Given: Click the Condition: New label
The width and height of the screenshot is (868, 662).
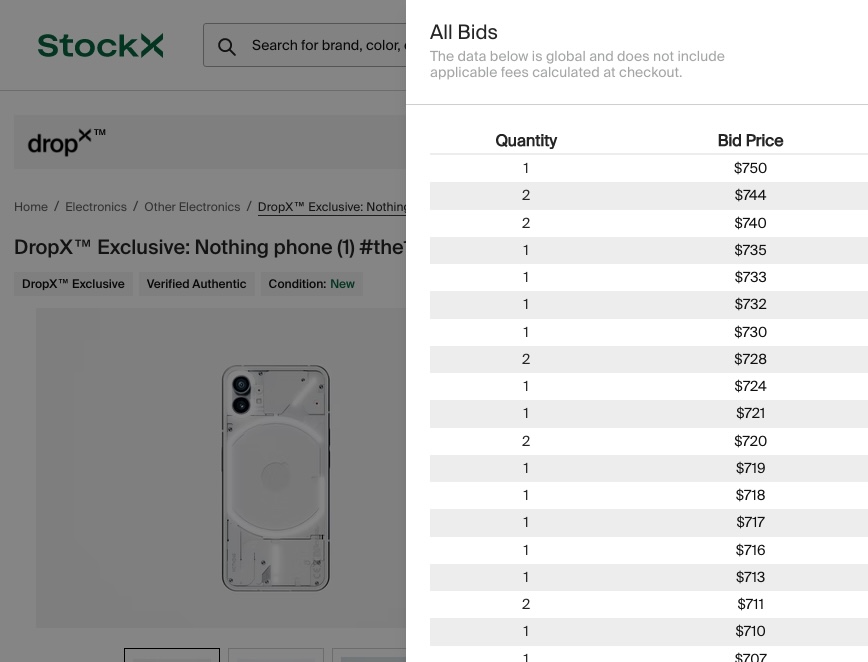Looking at the screenshot, I should 311,284.
